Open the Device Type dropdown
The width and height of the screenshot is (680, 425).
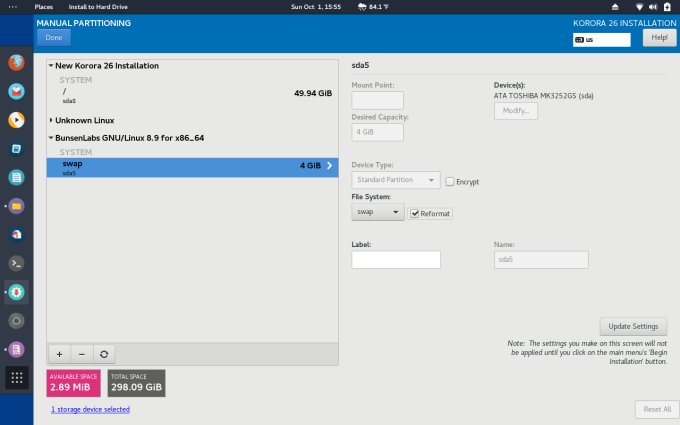tap(396, 180)
